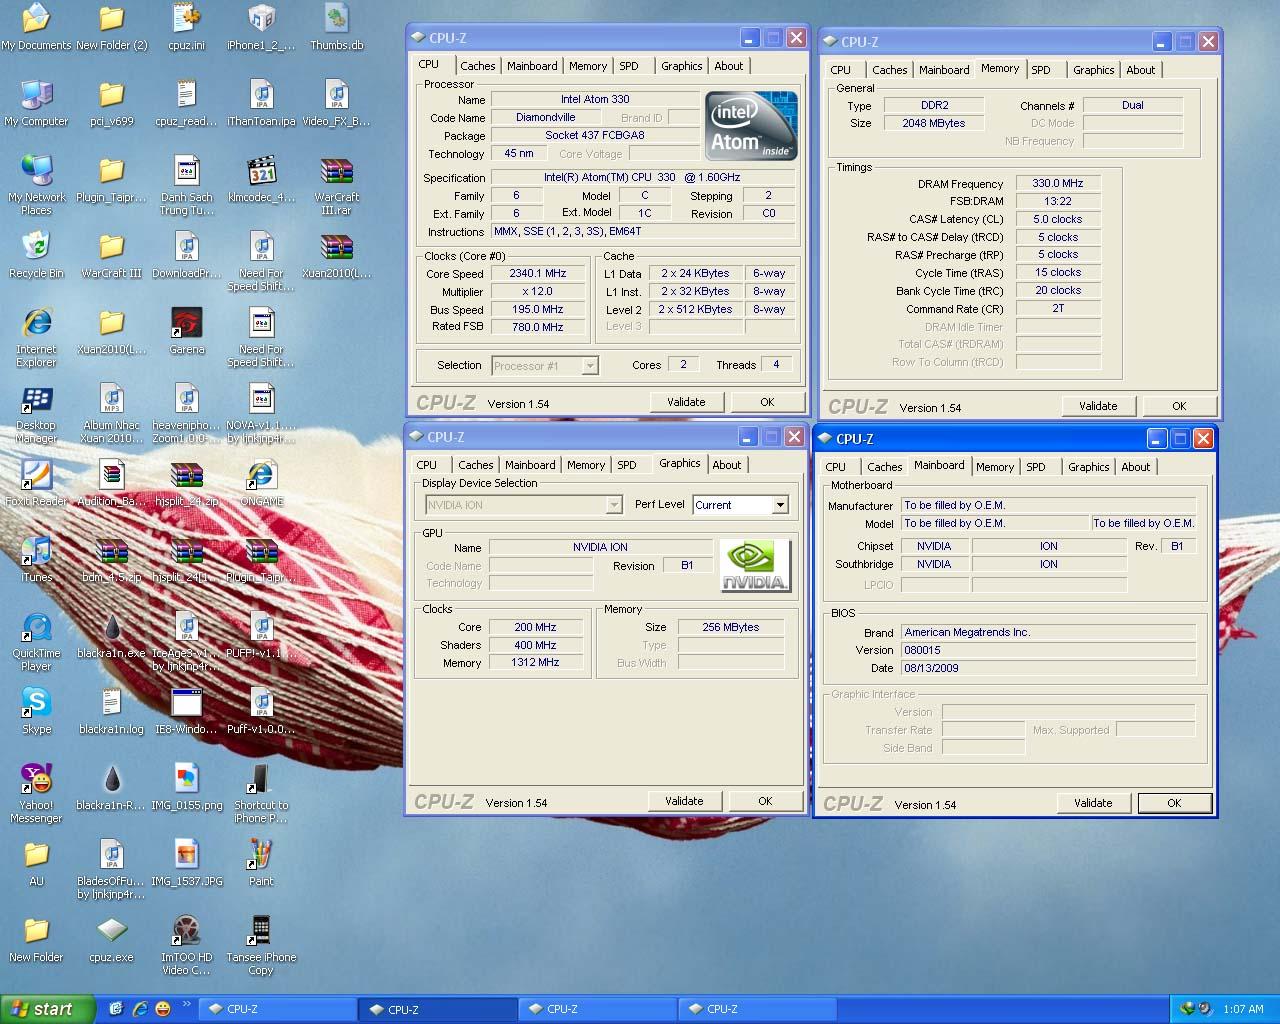Click the taskbar clock showing 1:07 AM
Viewport: 1280px width, 1024px height.
pos(1243,1010)
